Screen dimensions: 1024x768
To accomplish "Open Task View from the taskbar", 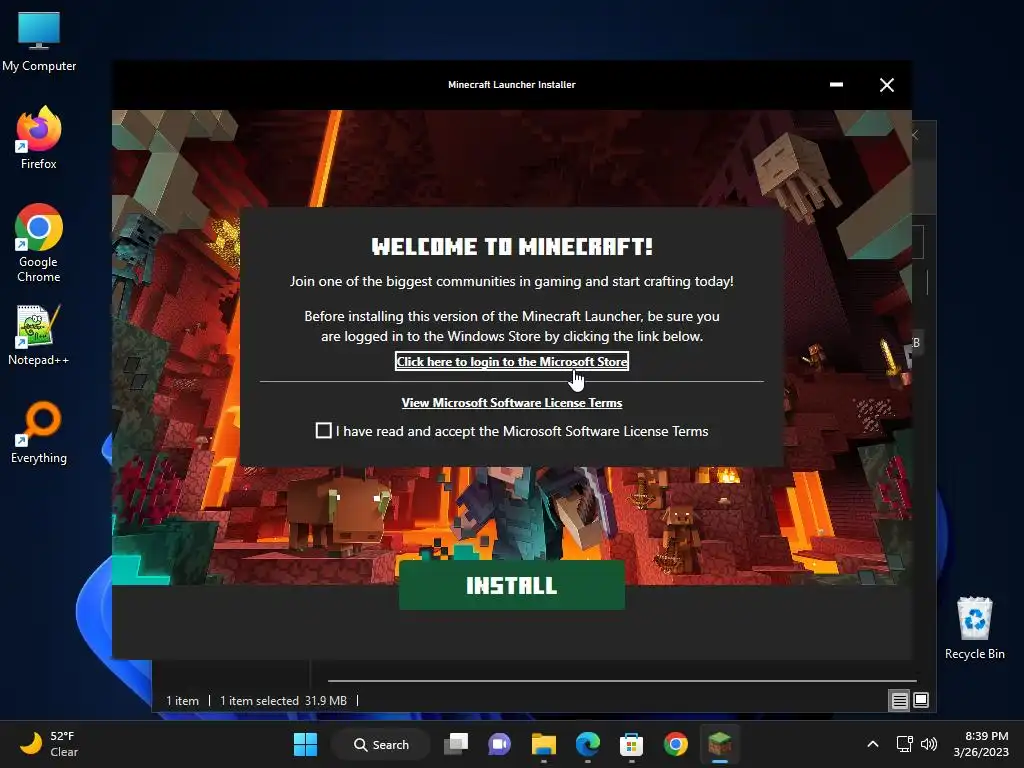I will click(x=456, y=744).
